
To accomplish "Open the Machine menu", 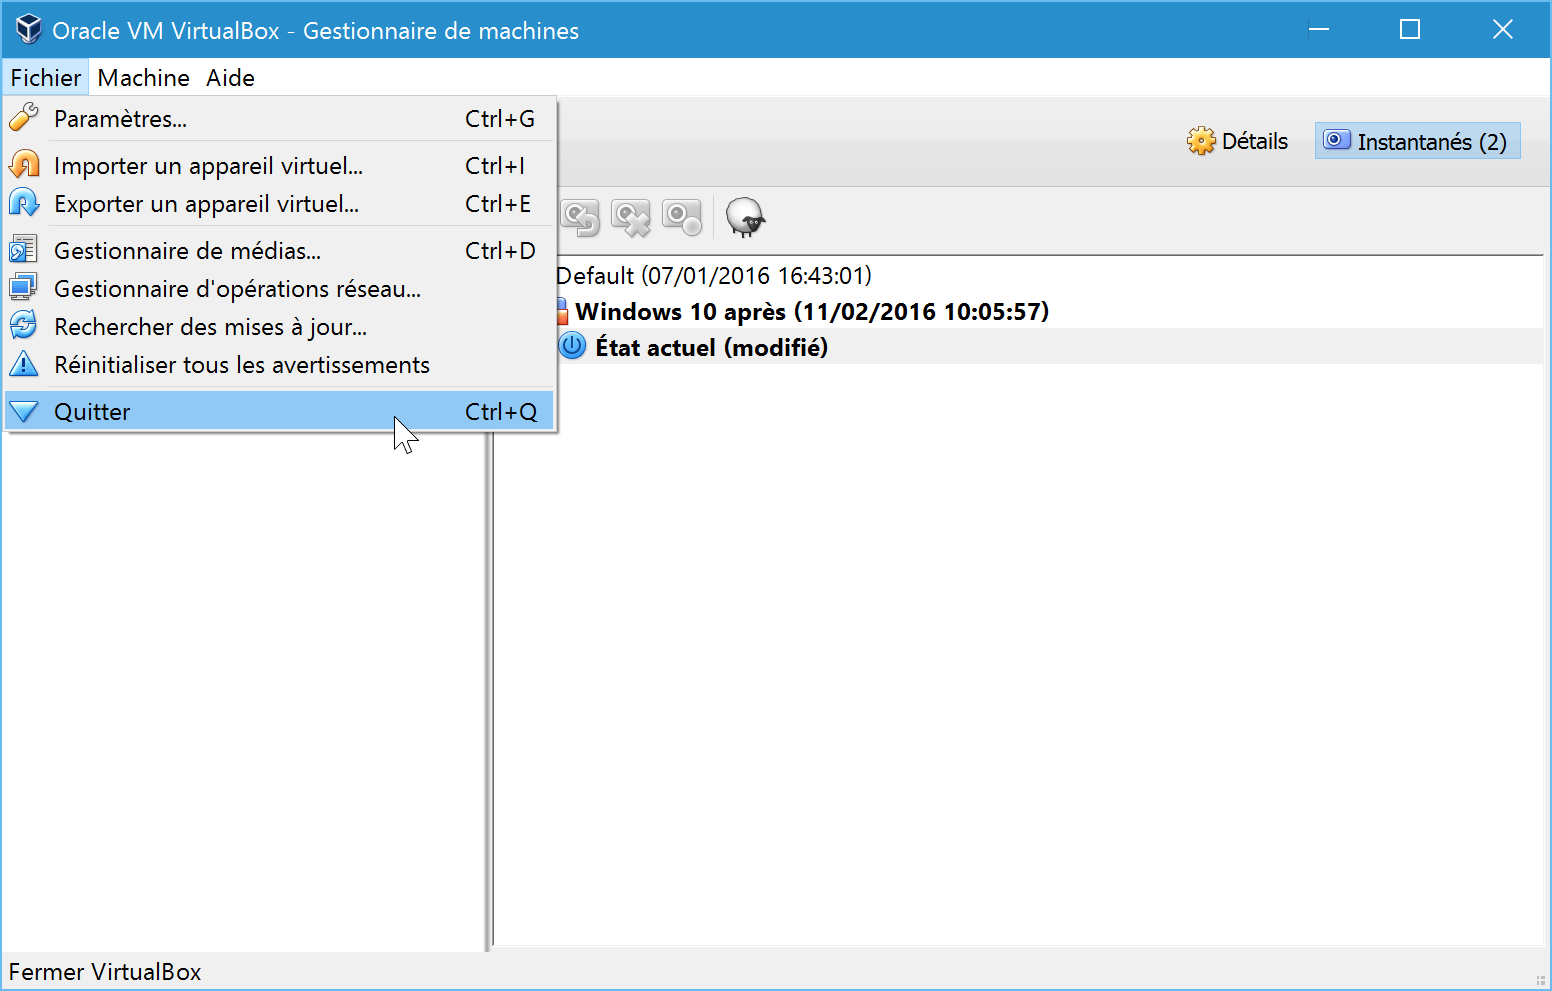I will pos(144,78).
